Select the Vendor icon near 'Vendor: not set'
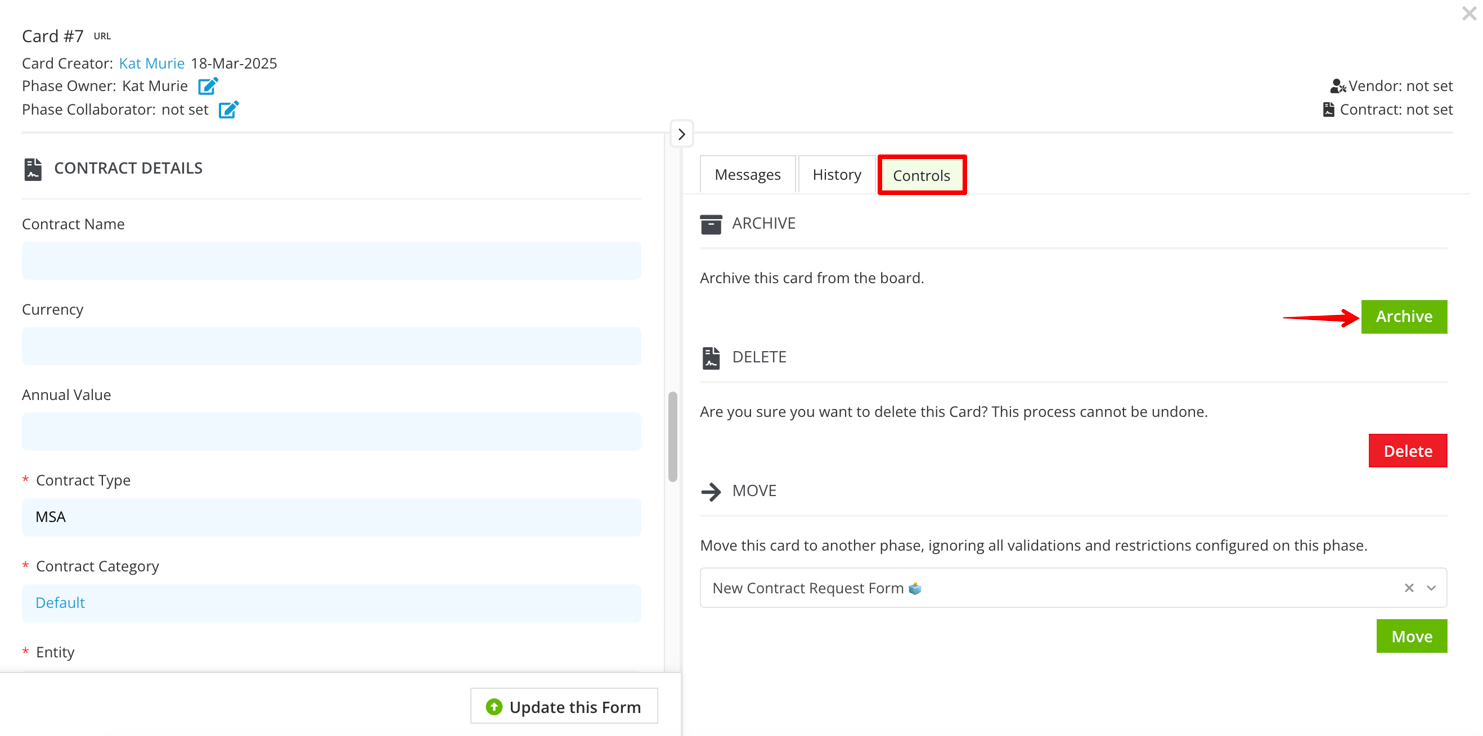 click(x=1337, y=86)
